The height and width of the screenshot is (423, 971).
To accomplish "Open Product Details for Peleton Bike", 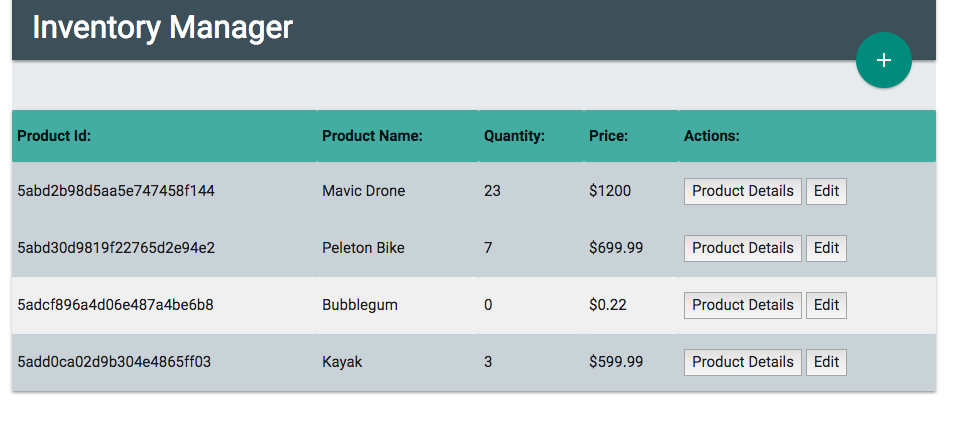I will click(742, 248).
